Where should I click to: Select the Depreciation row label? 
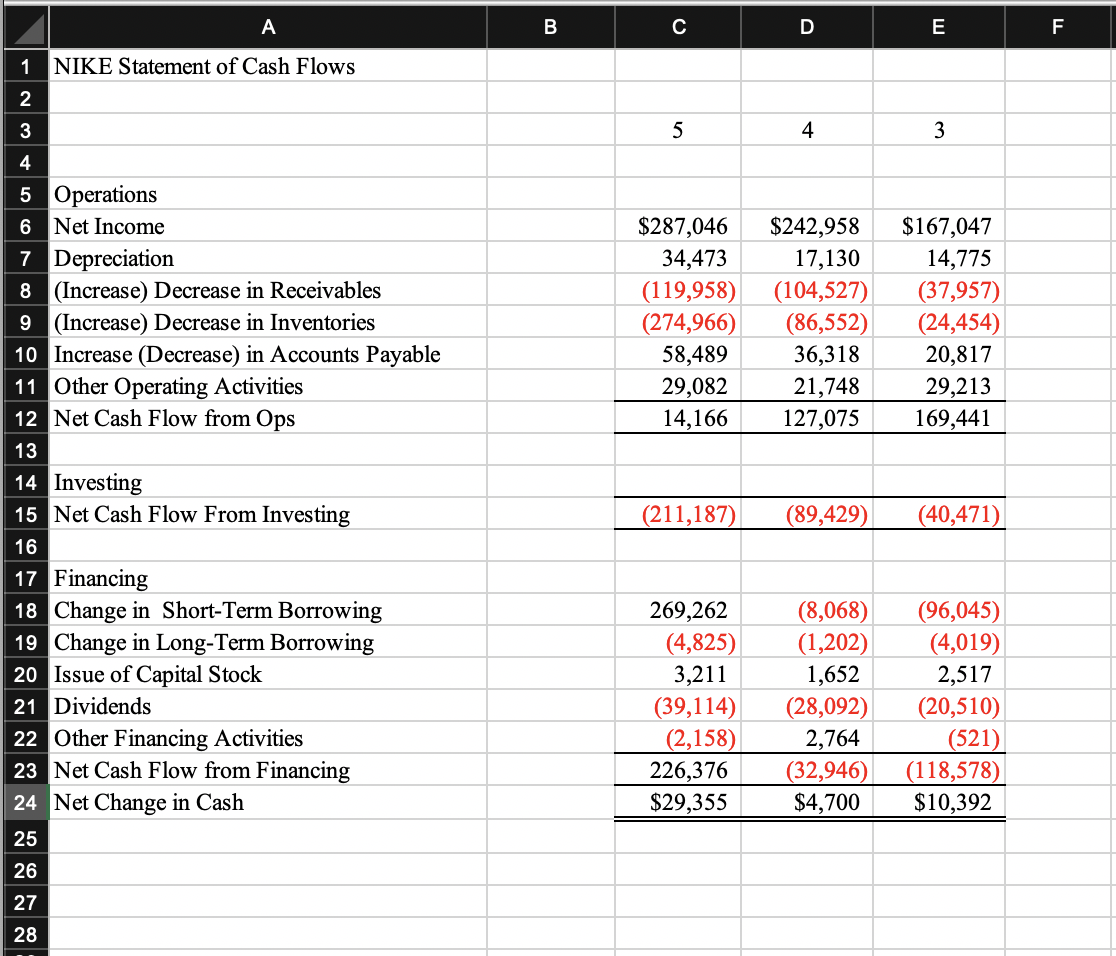pyautogui.click(x=115, y=258)
